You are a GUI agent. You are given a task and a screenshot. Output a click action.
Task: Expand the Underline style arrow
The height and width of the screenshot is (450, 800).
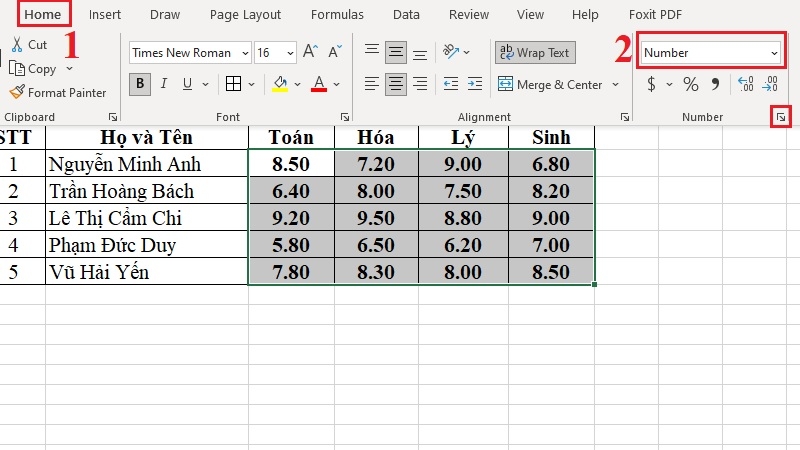(x=206, y=84)
